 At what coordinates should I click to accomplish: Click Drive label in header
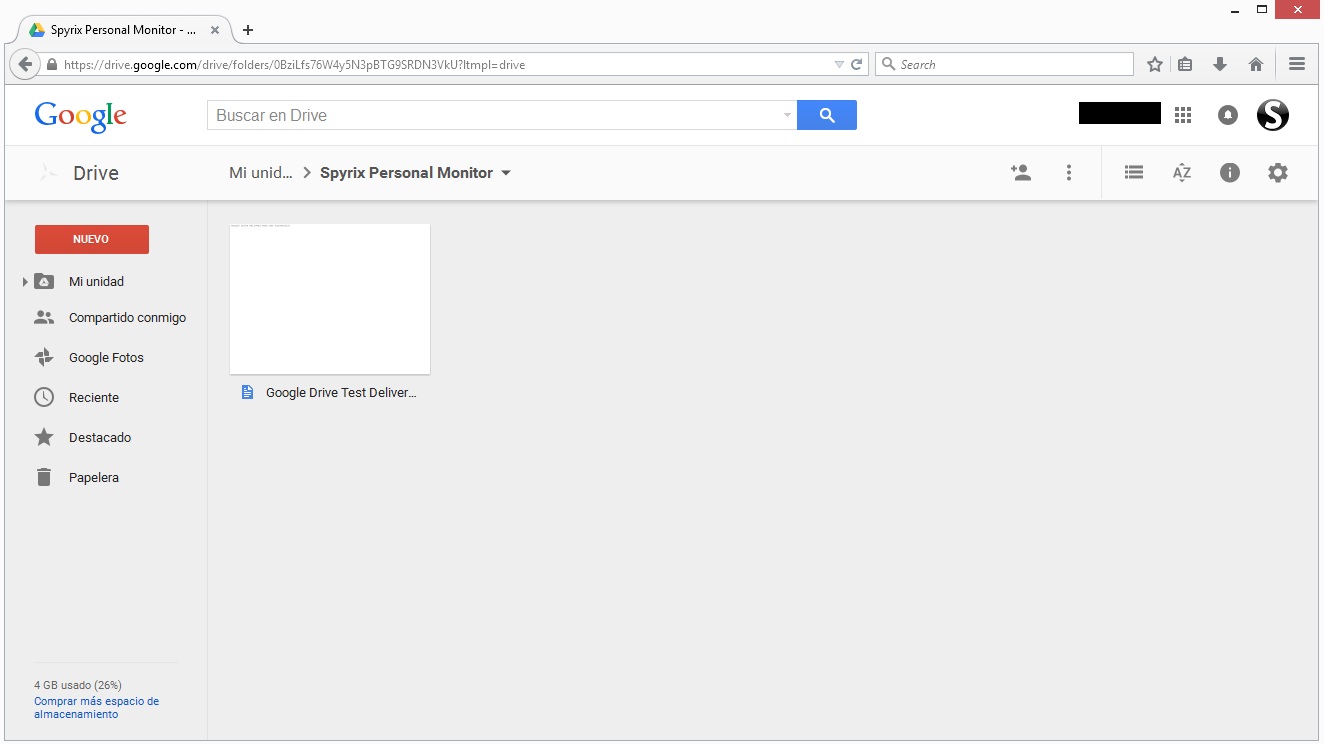tap(96, 173)
